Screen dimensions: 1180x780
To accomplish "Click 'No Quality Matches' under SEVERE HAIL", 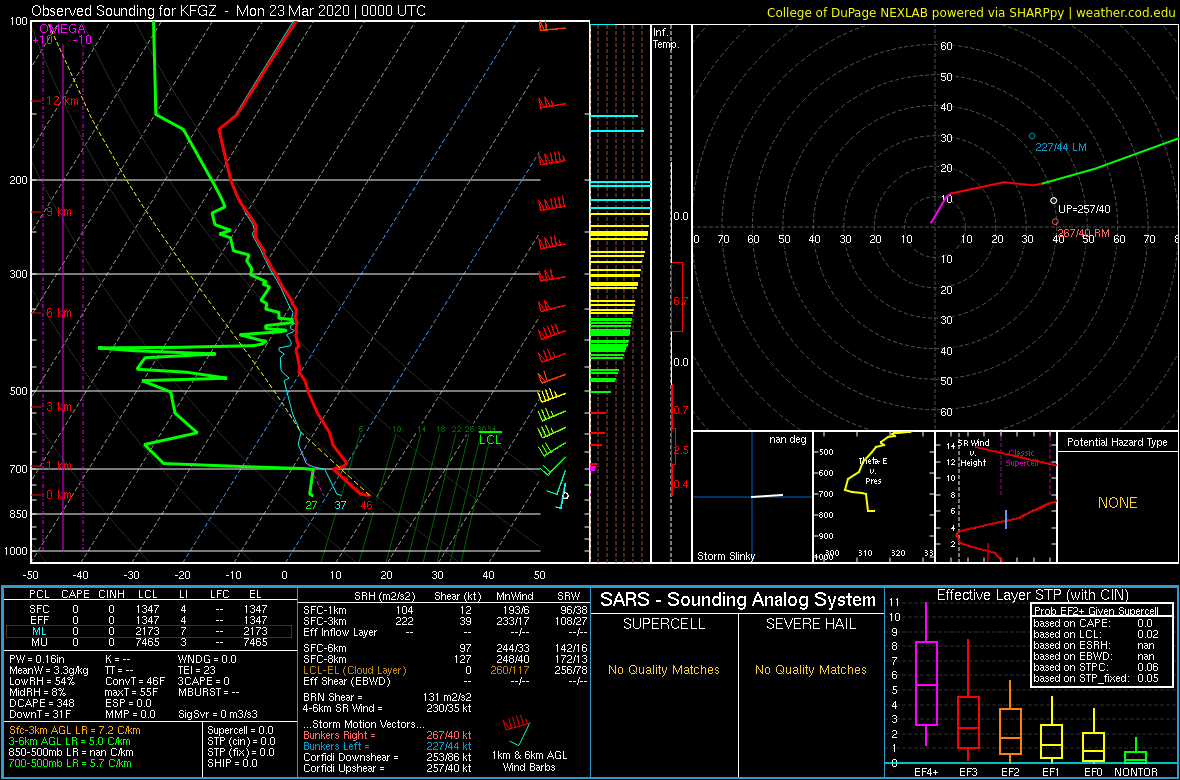I will tap(812, 670).
